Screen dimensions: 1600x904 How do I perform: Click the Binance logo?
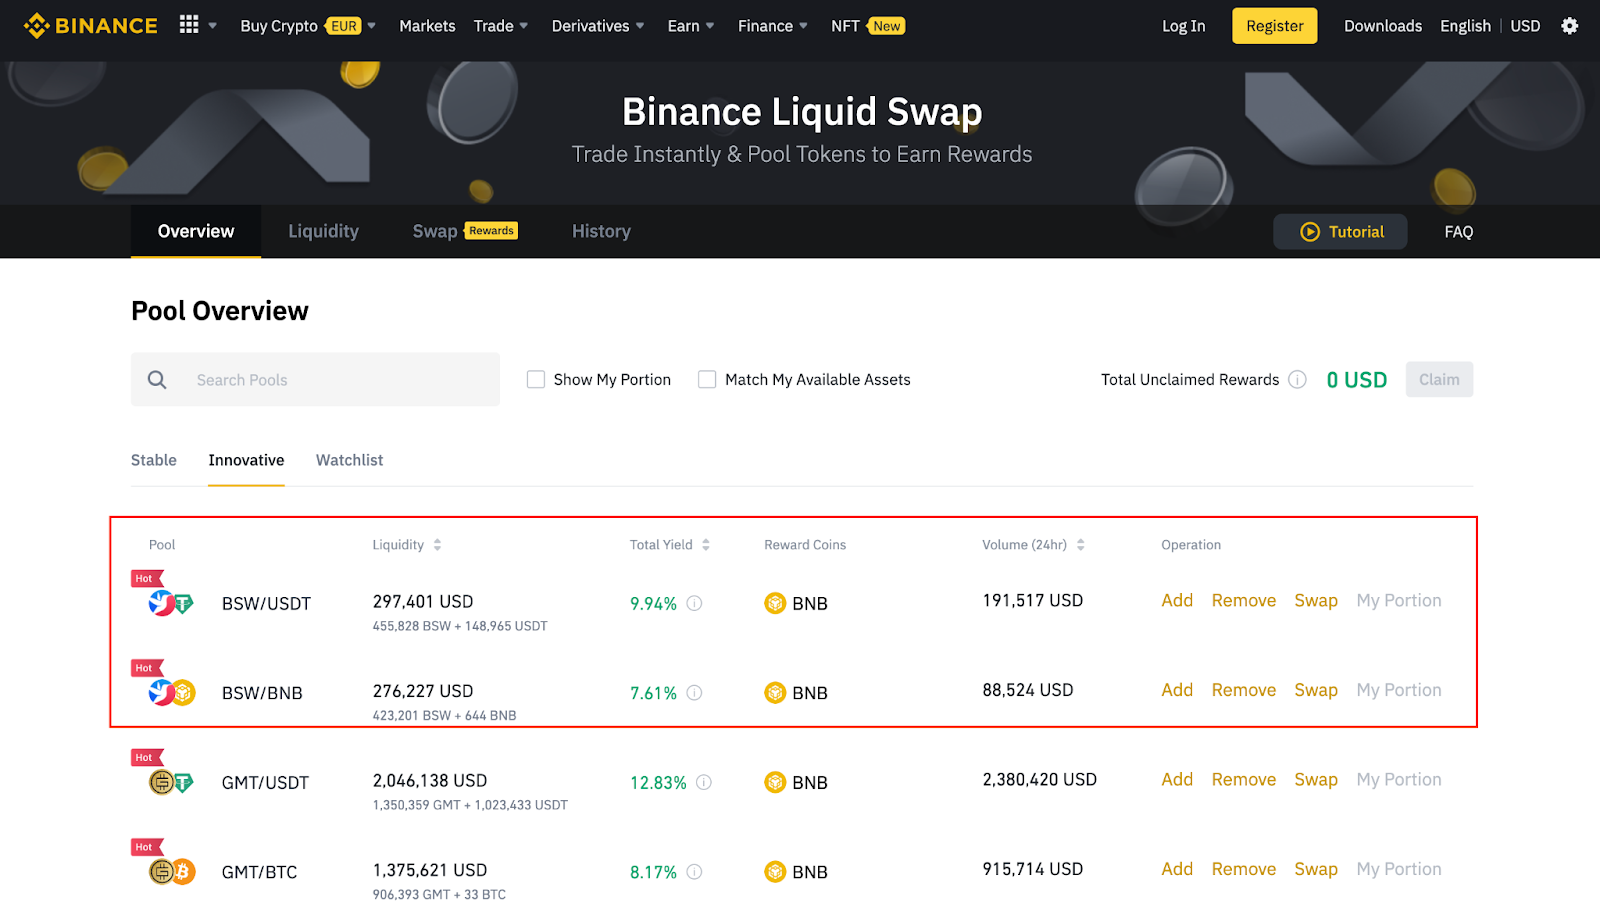coord(90,26)
